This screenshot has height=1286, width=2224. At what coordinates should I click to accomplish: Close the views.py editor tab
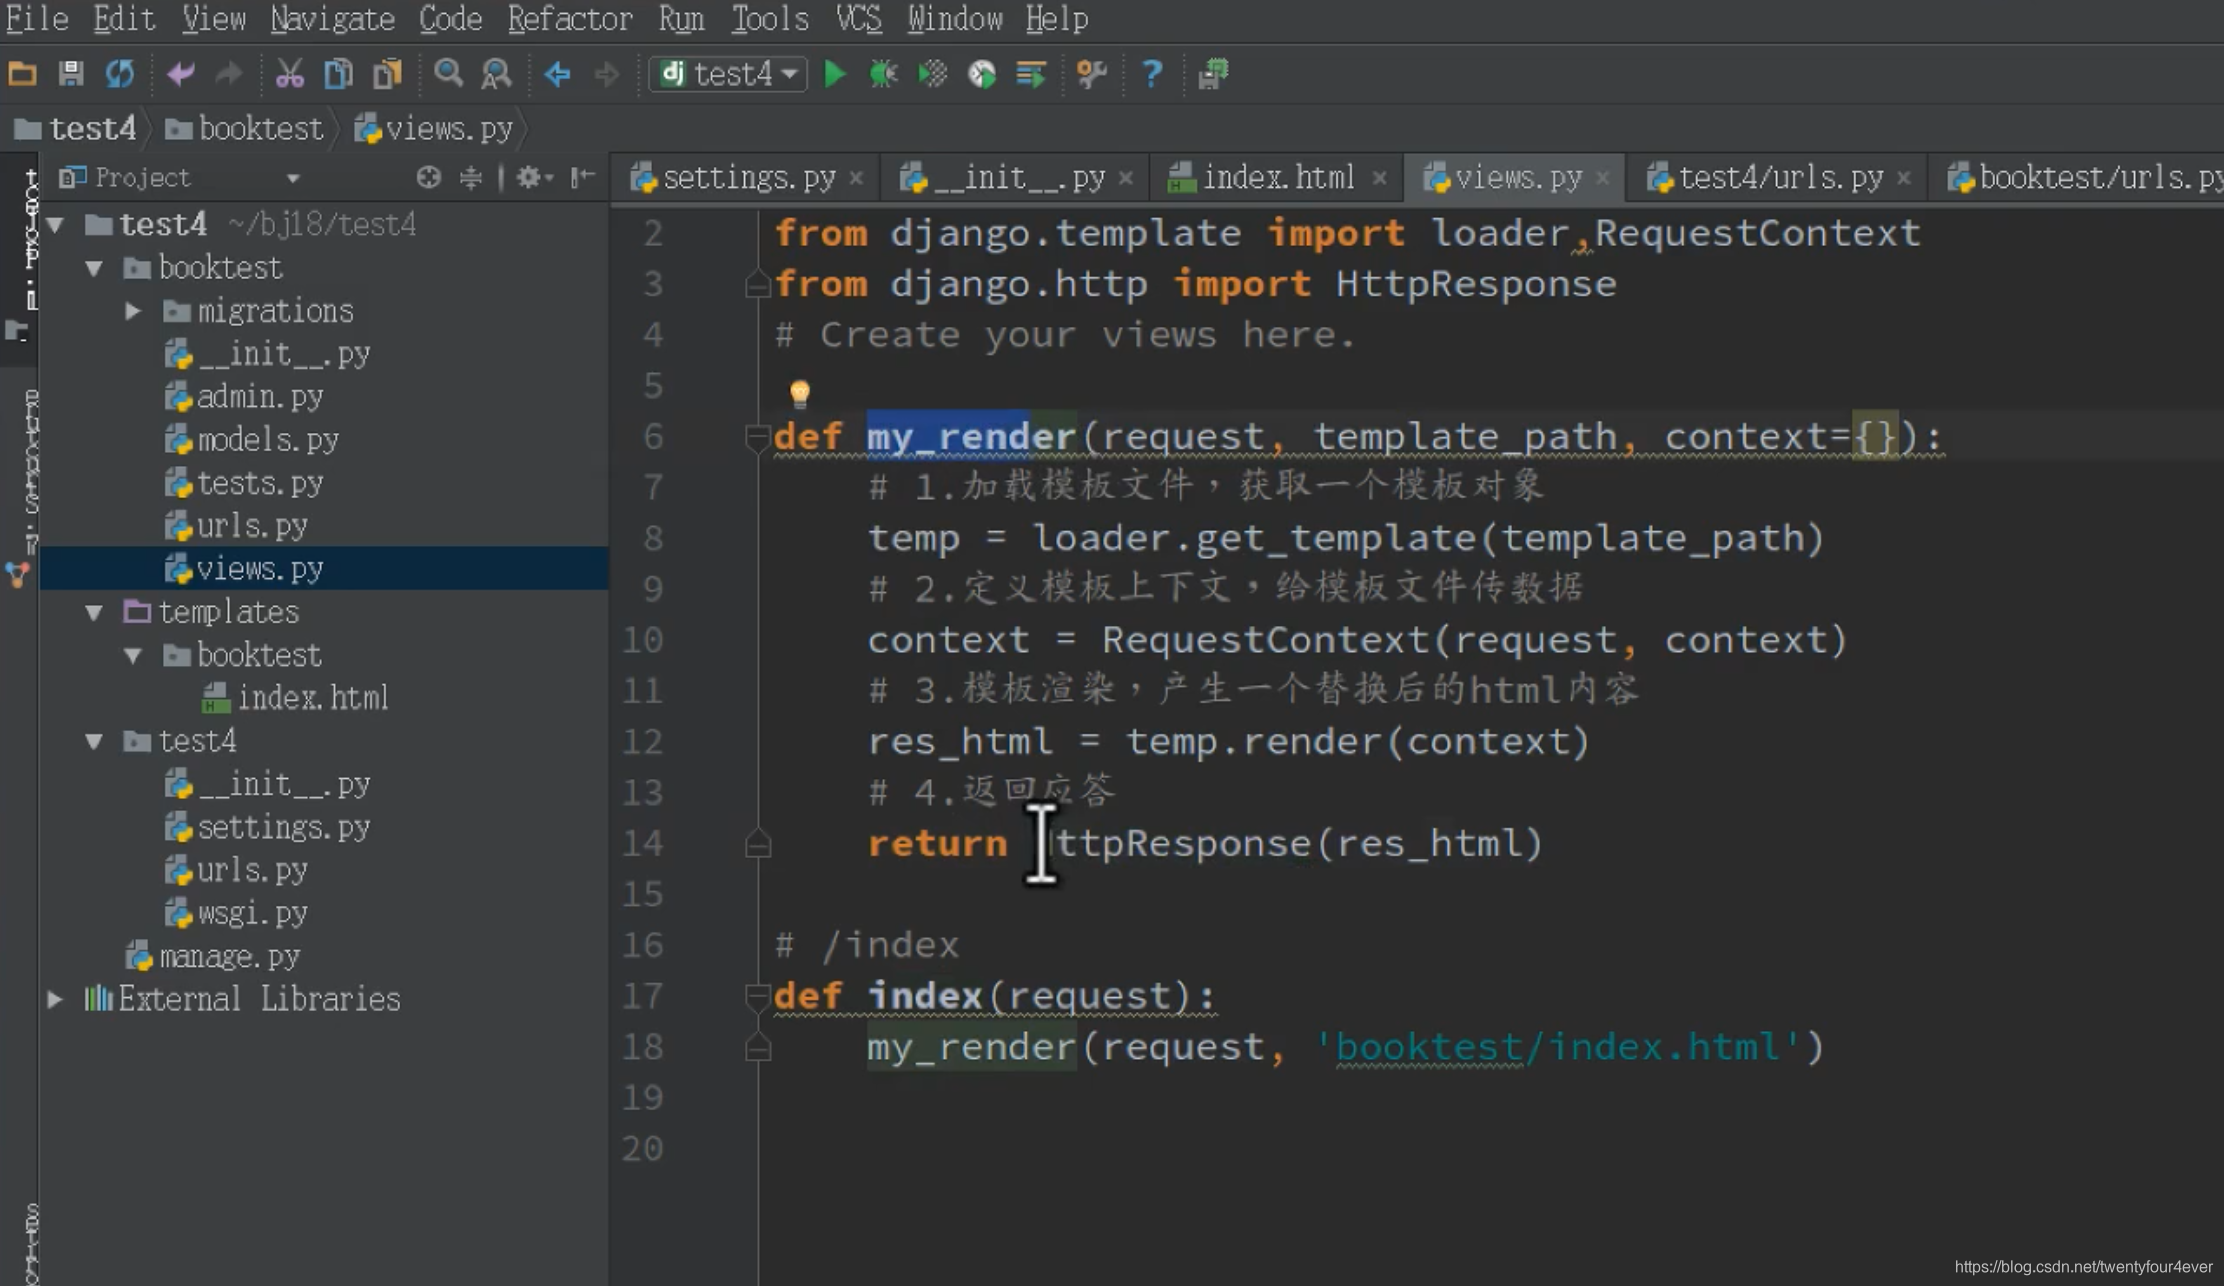pos(1603,178)
